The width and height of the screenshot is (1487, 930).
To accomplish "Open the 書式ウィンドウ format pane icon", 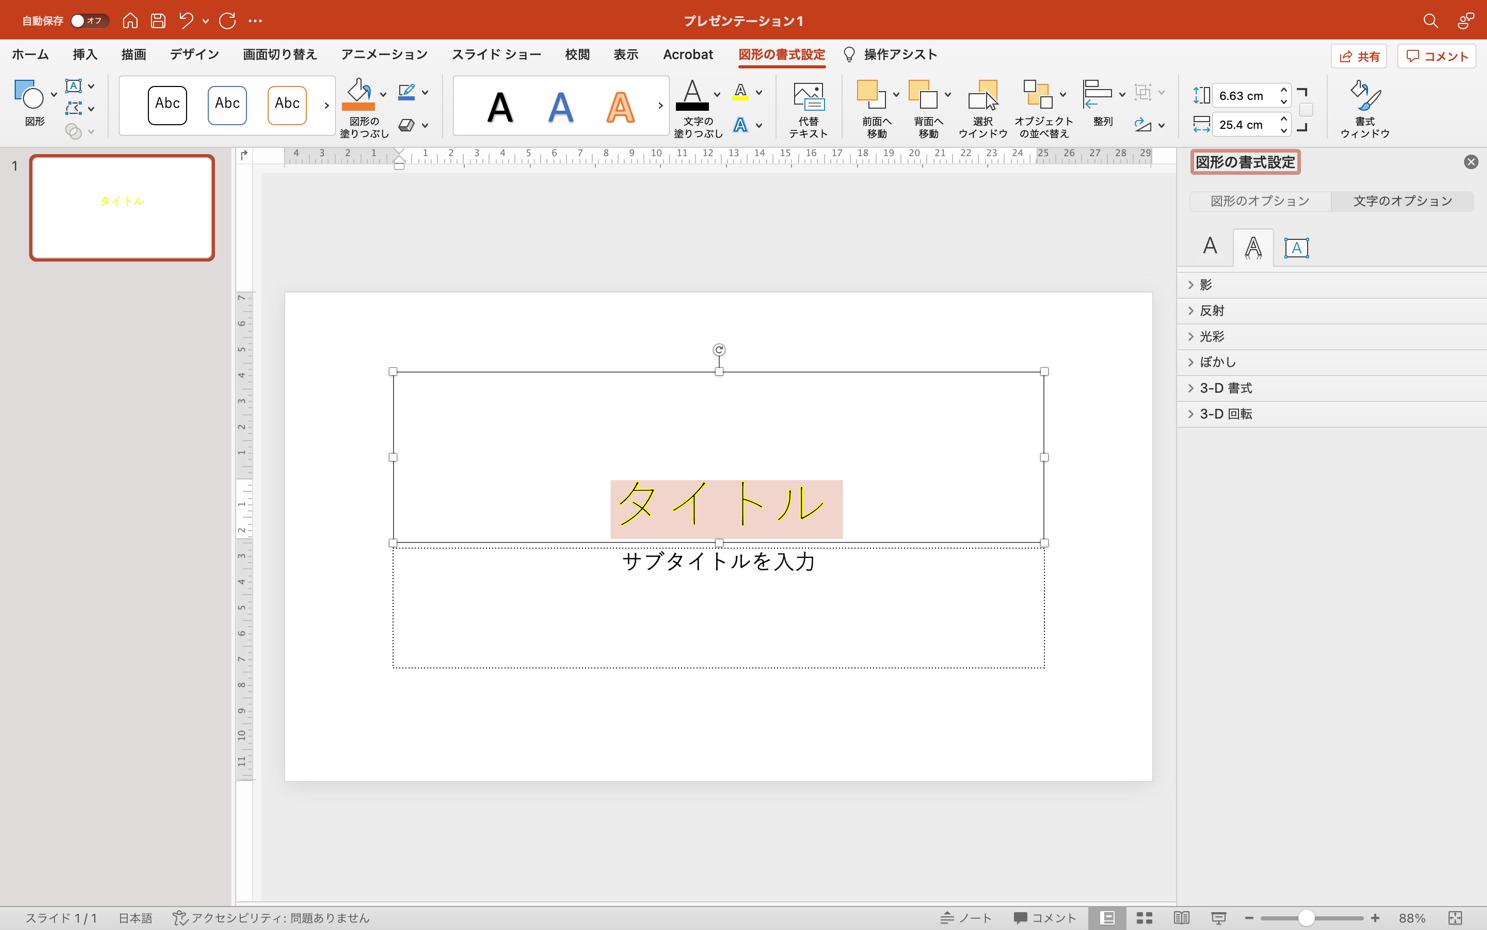I will [x=1364, y=98].
